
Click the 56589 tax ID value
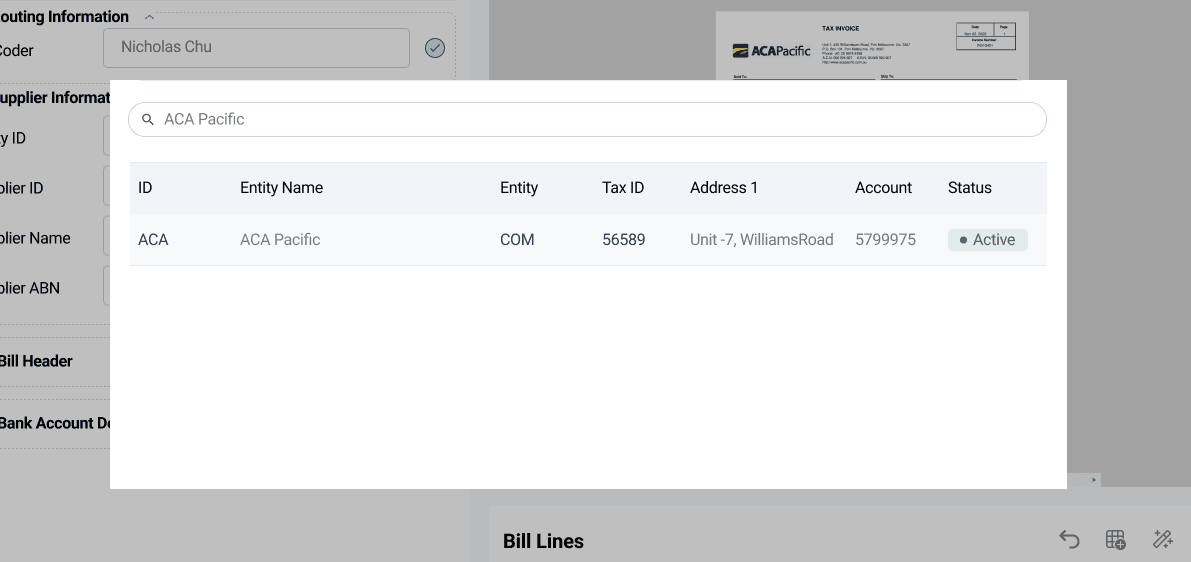[x=624, y=240]
